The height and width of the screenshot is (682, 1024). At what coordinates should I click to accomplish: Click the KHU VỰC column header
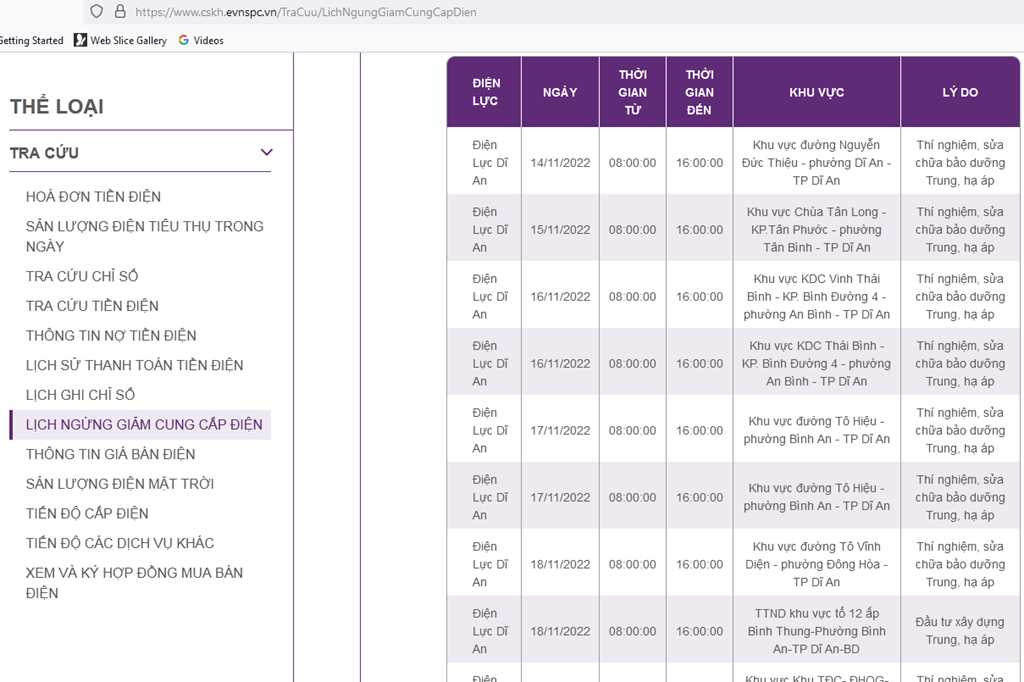816,92
